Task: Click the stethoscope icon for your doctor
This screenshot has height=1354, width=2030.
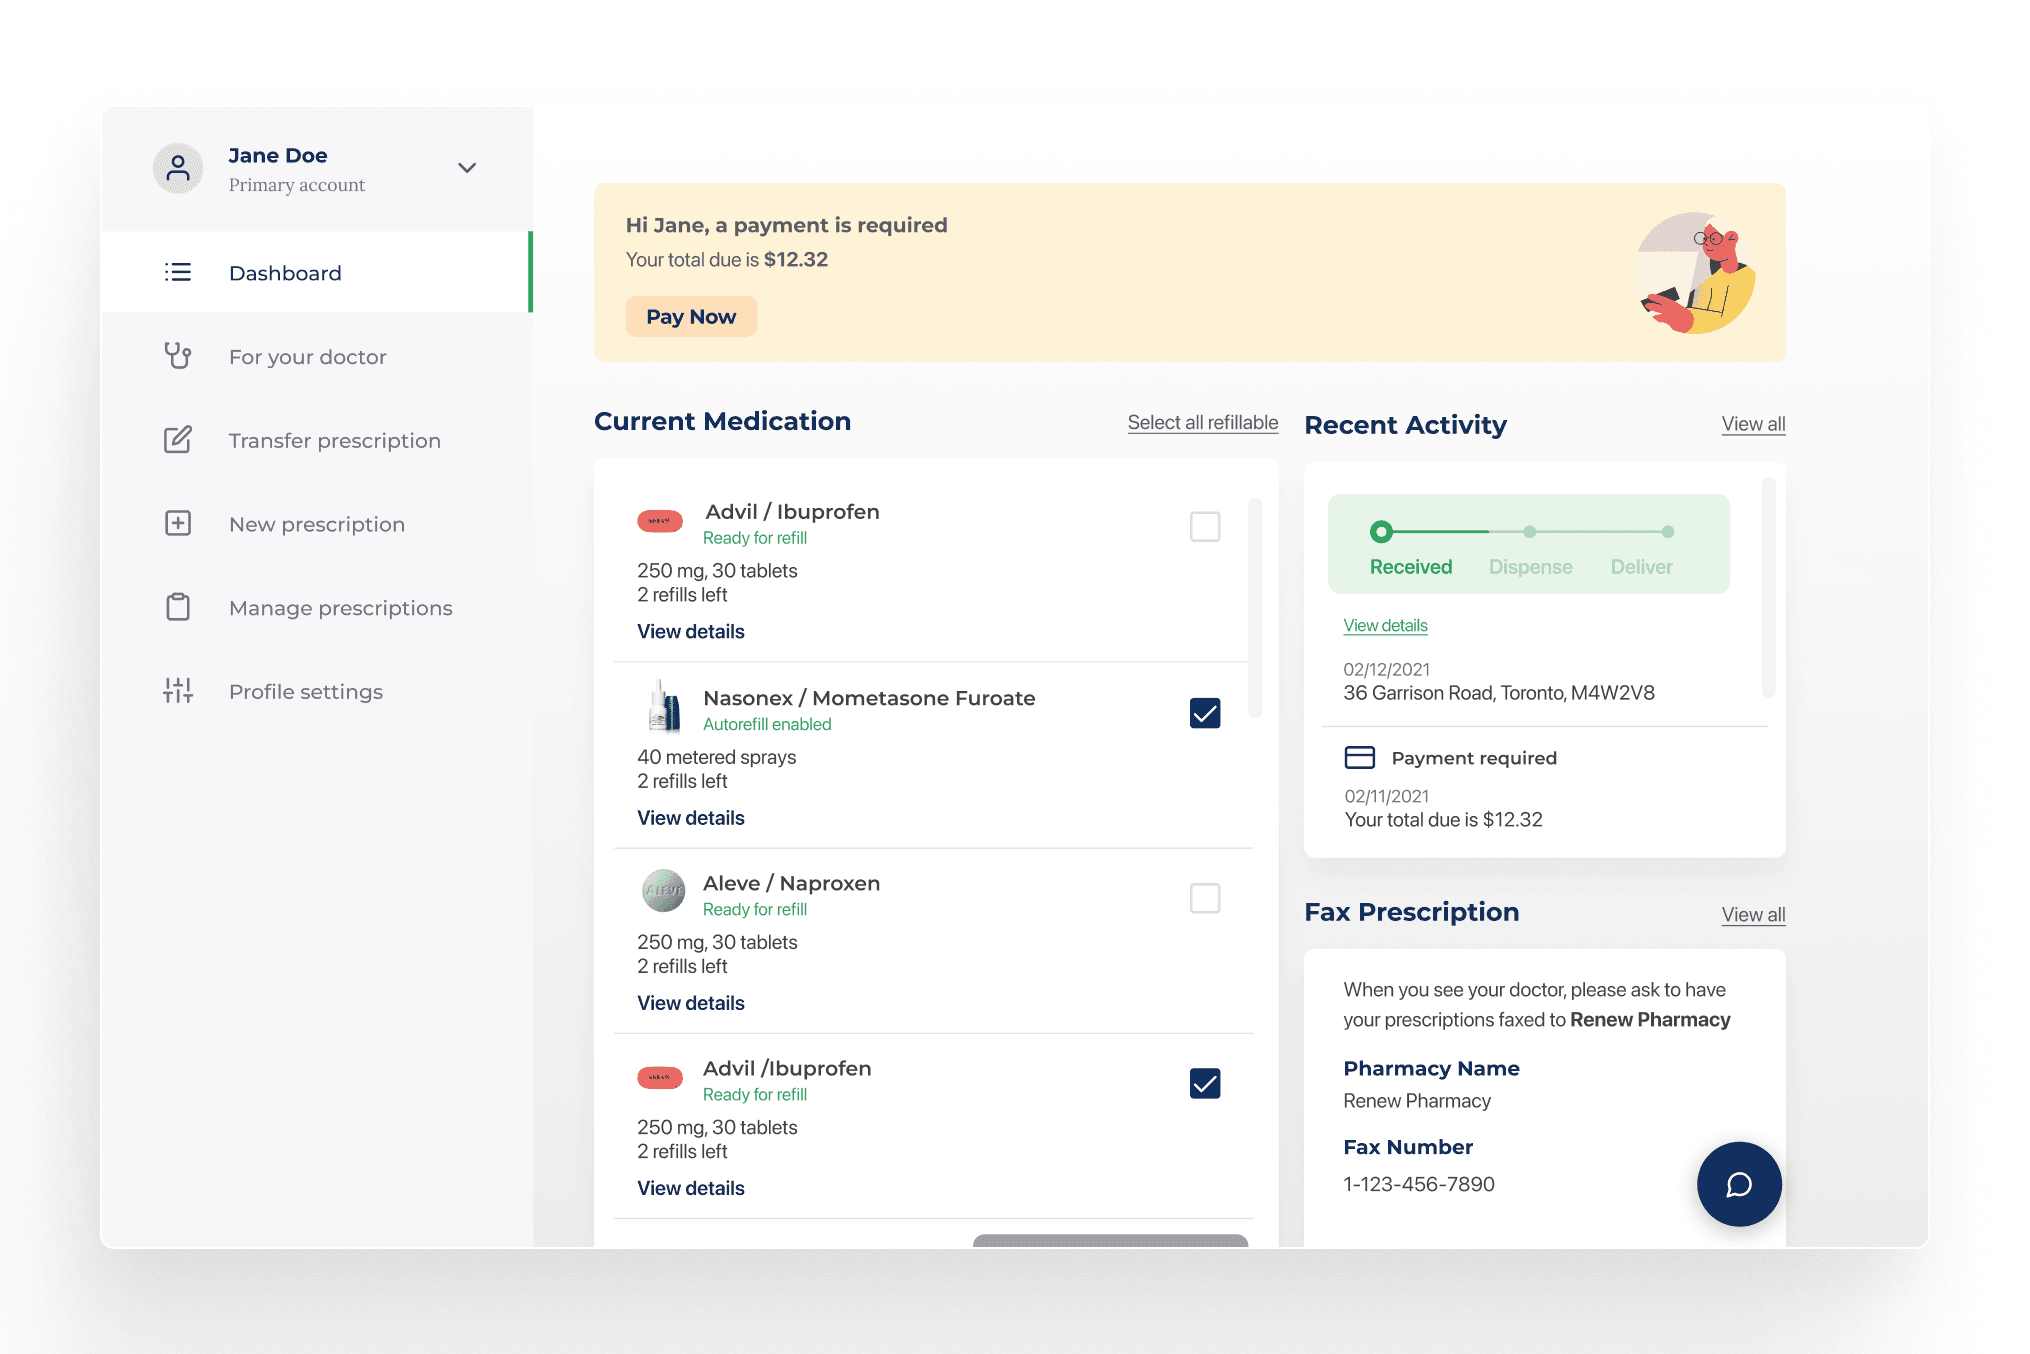Action: click(178, 356)
